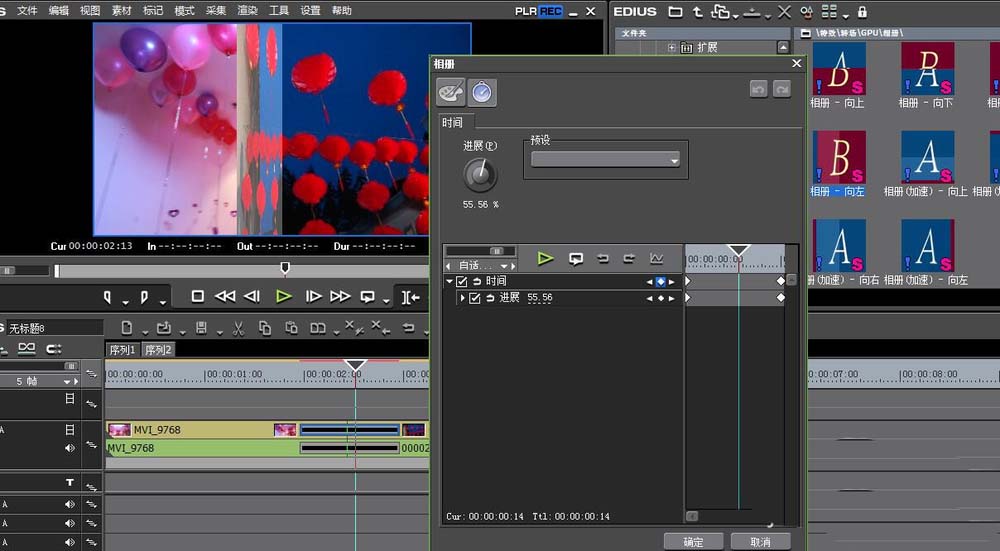Viewport: 1000px width, 551px height.
Task: Click the scissors cut icon in timeline toolbar
Action: (x=238, y=328)
